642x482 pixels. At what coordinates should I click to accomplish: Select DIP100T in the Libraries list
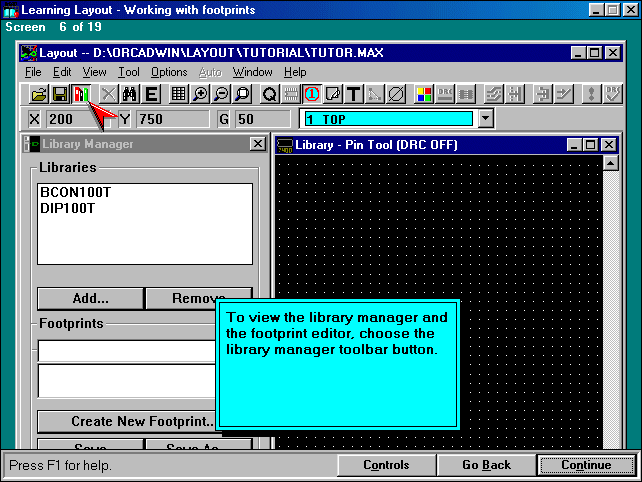(x=67, y=208)
